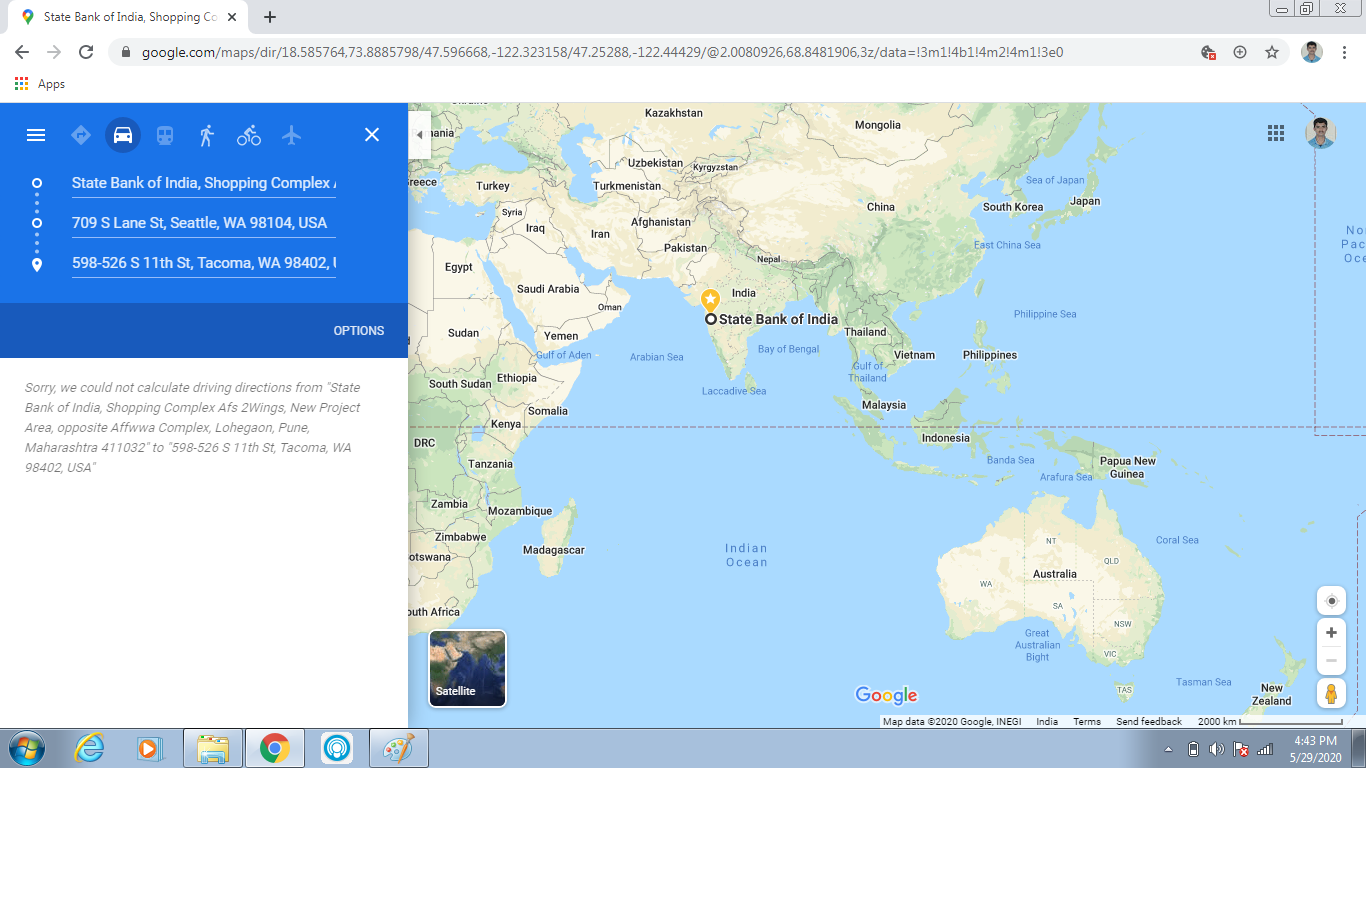This screenshot has width=1366, height=906.
Task: Click the site lock icon in address bar
Action: click(x=126, y=52)
